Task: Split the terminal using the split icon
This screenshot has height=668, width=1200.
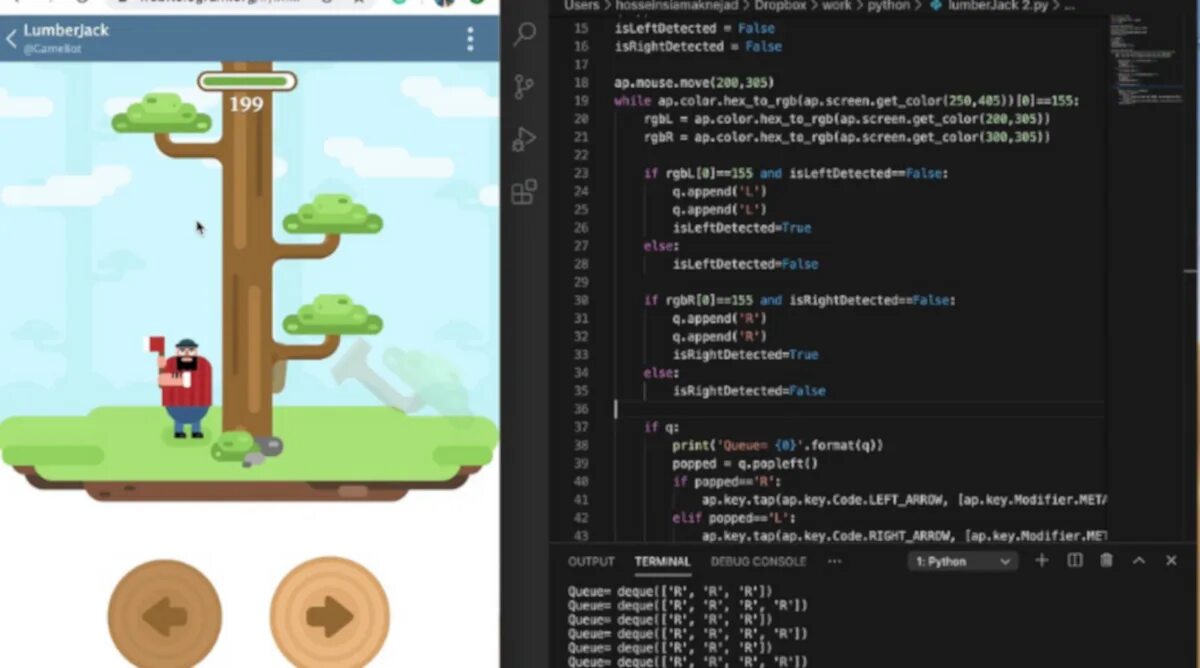Action: (1074, 560)
